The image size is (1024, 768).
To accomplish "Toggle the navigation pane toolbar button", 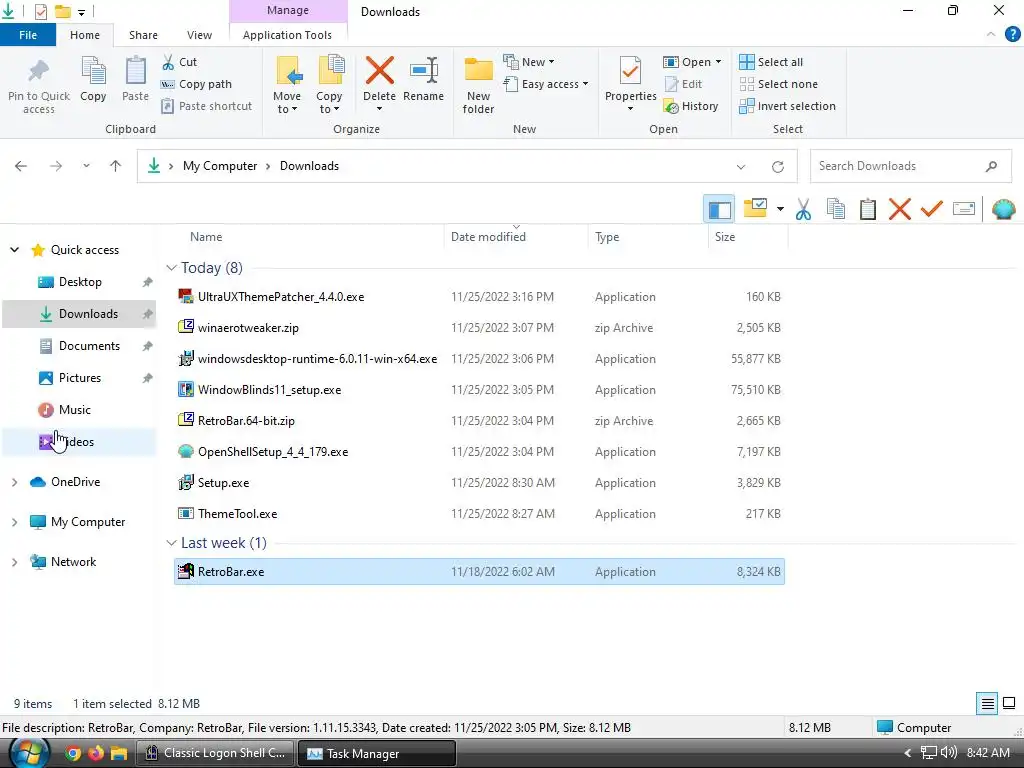I will tap(719, 210).
